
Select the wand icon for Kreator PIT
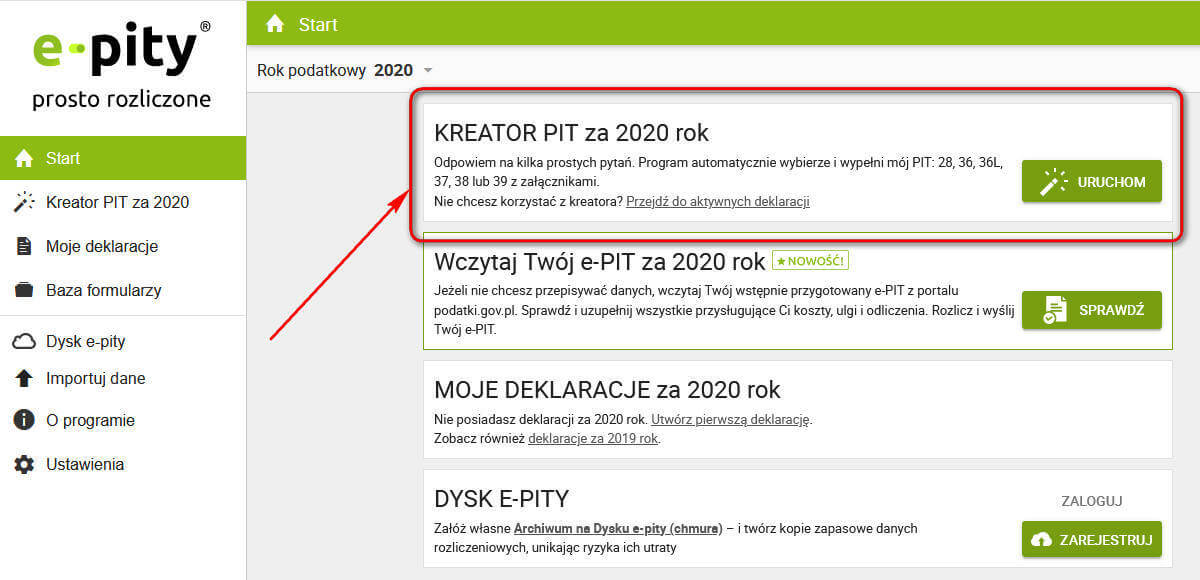coord(22,202)
